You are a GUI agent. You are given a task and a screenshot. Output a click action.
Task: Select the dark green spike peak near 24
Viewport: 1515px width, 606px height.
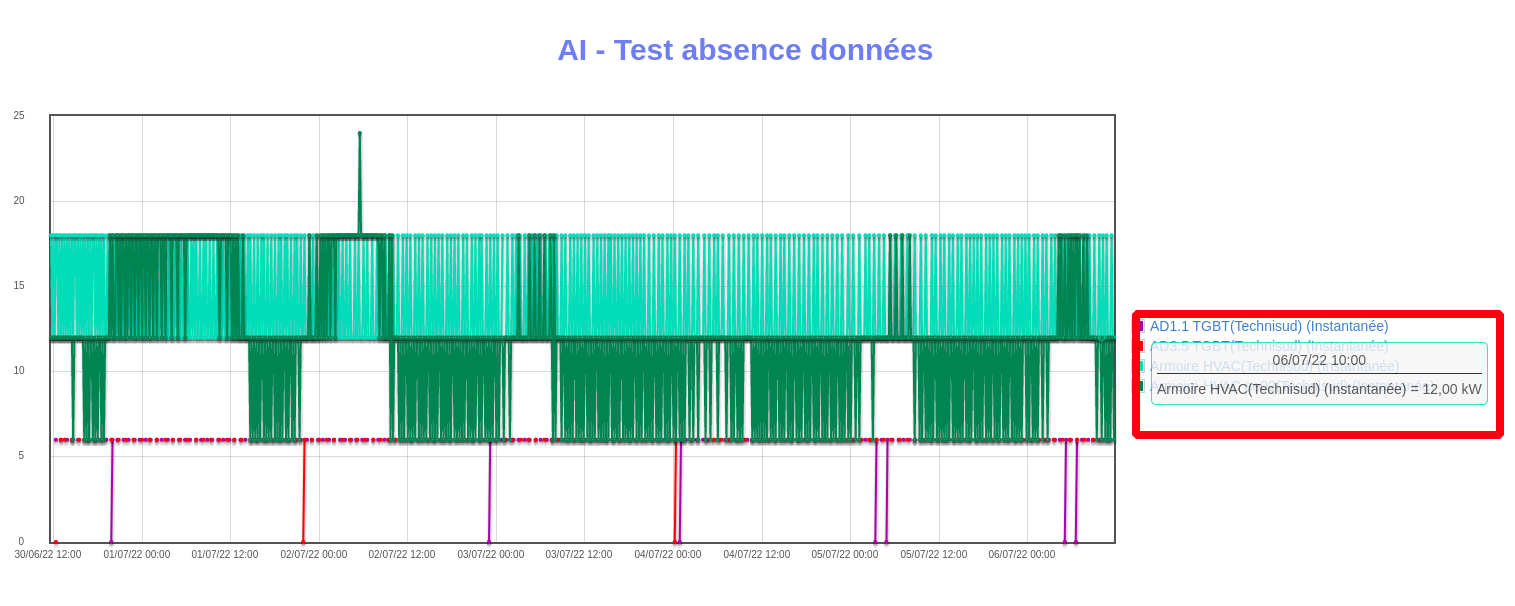[x=360, y=134]
